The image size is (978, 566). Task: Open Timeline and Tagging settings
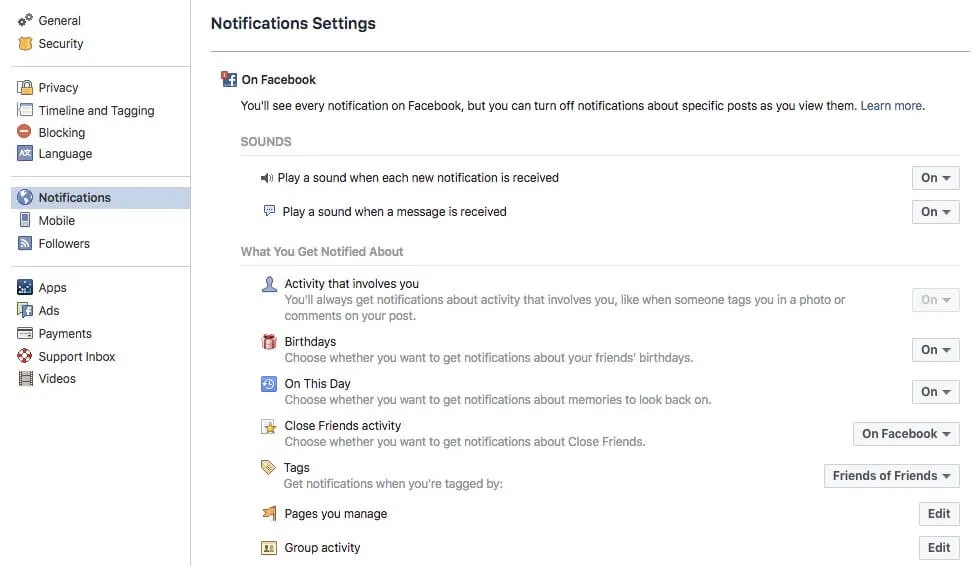point(96,111)
